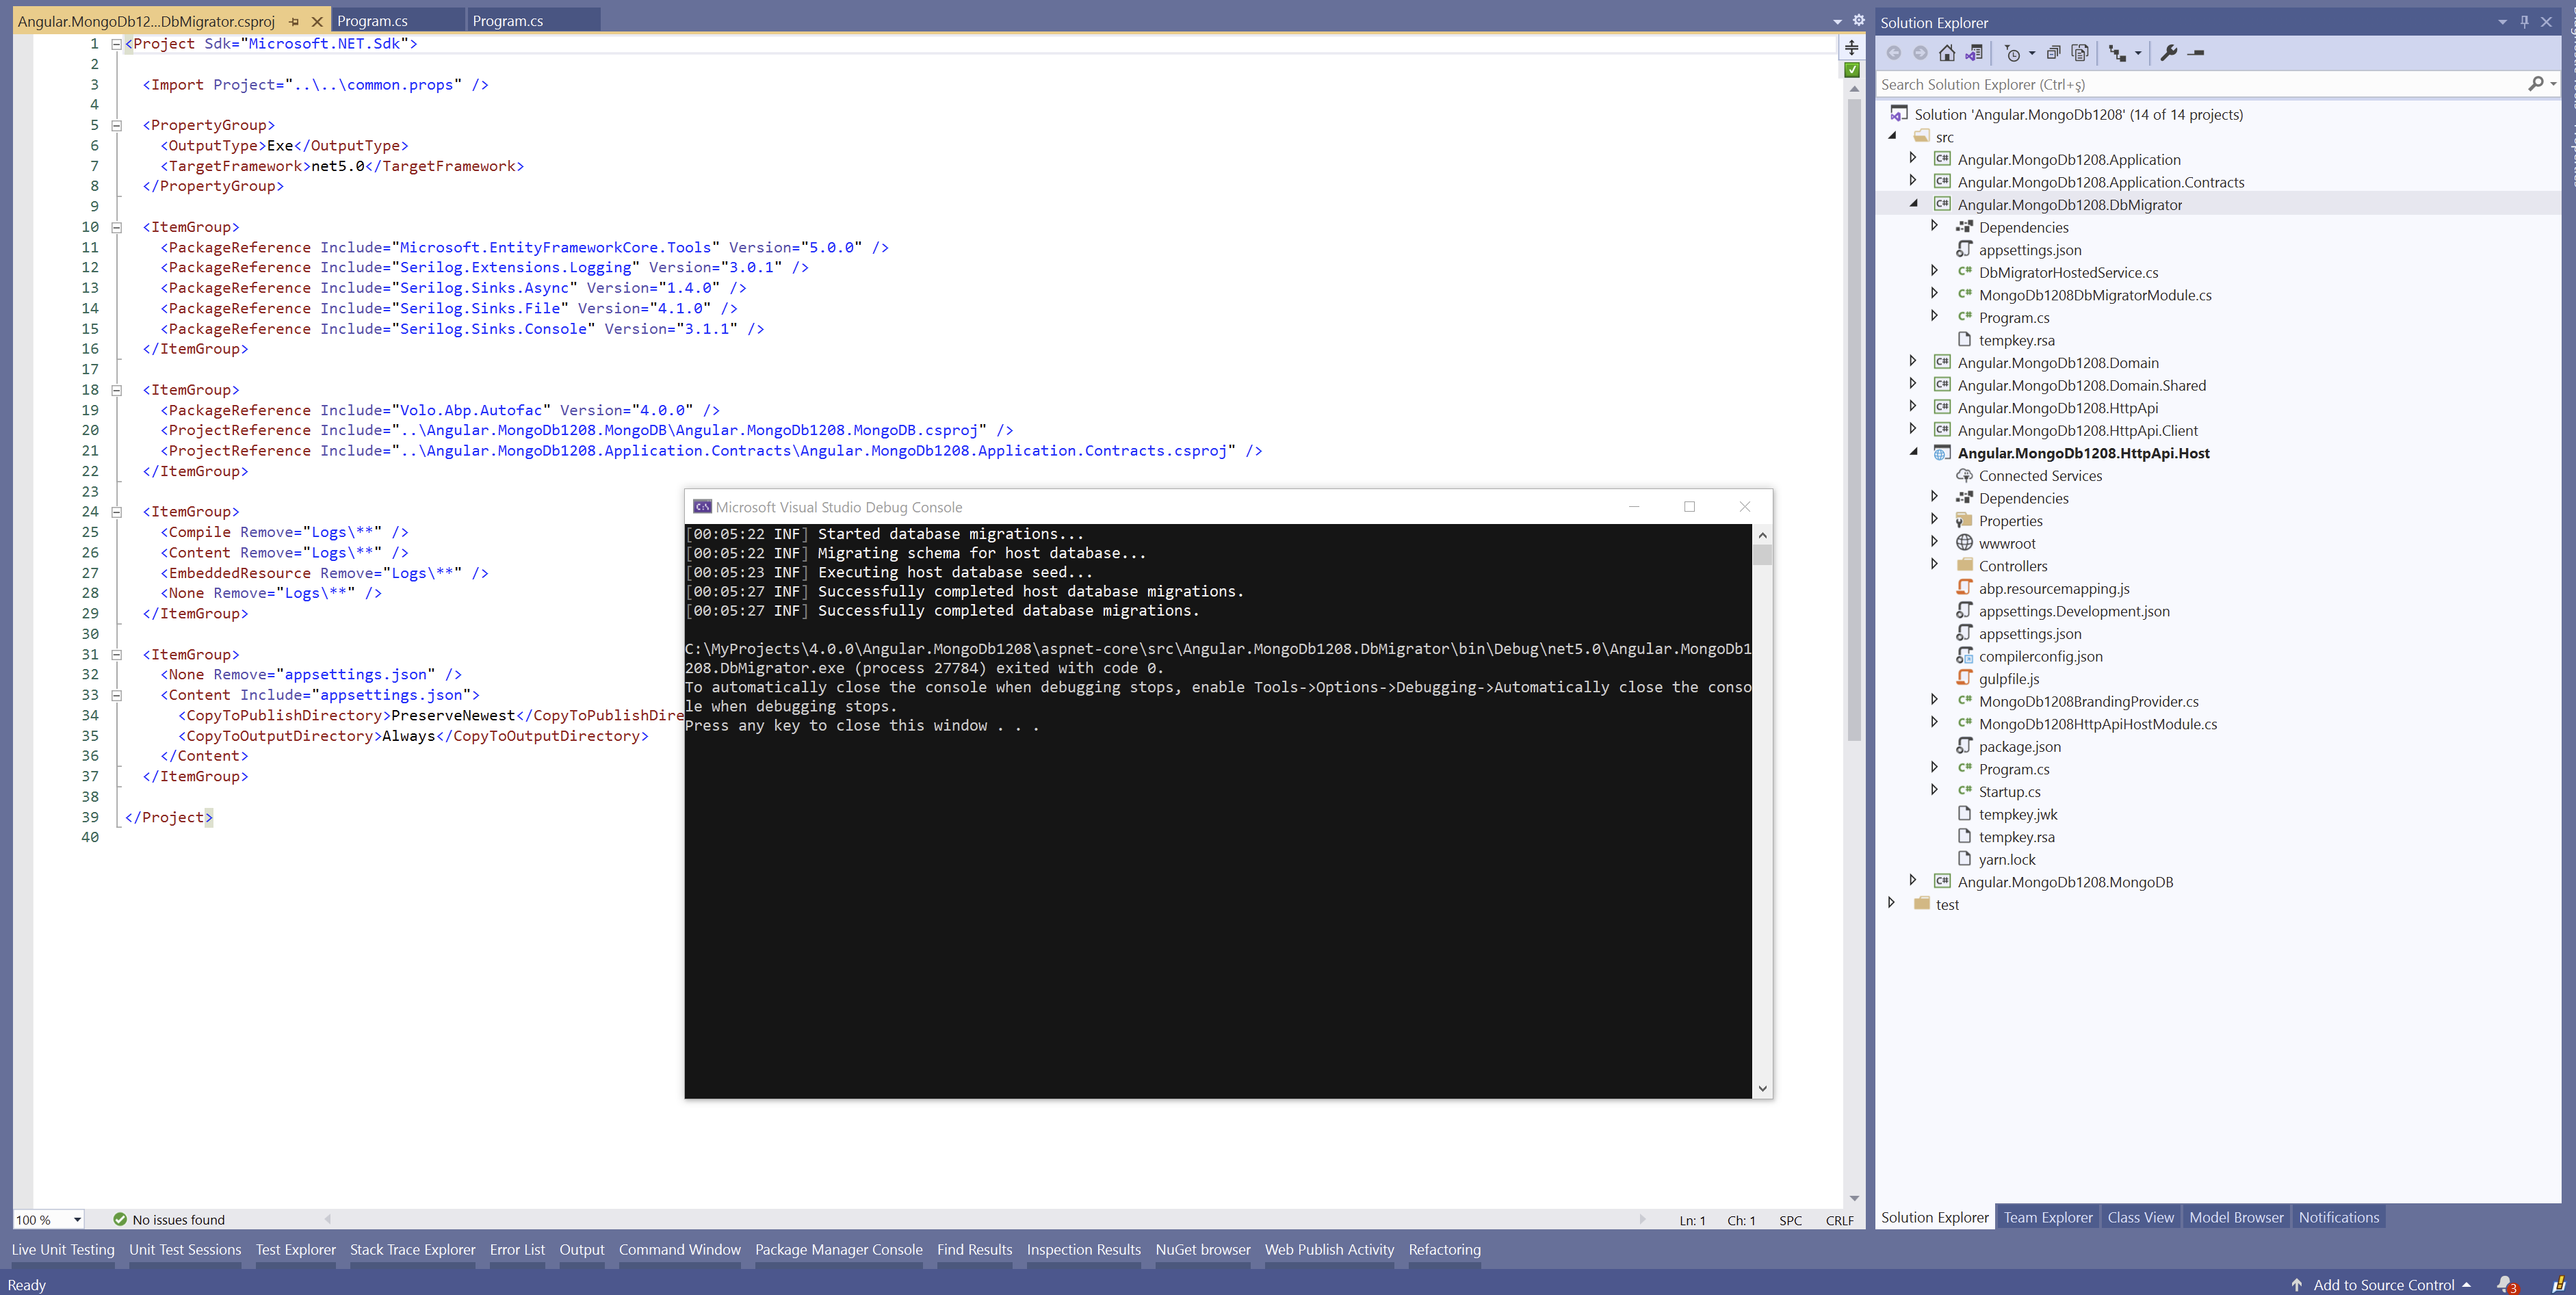Open the Package Manager Console tab
The height and width of the screenshot is (1295, 2576).
pos(838,1249)
